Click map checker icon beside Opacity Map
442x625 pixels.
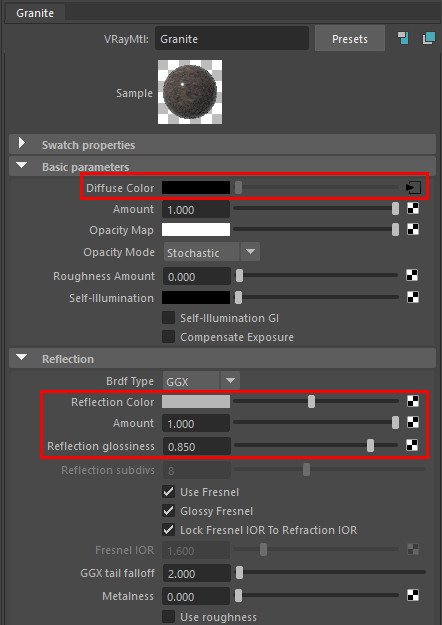click(x=413, y=229)
